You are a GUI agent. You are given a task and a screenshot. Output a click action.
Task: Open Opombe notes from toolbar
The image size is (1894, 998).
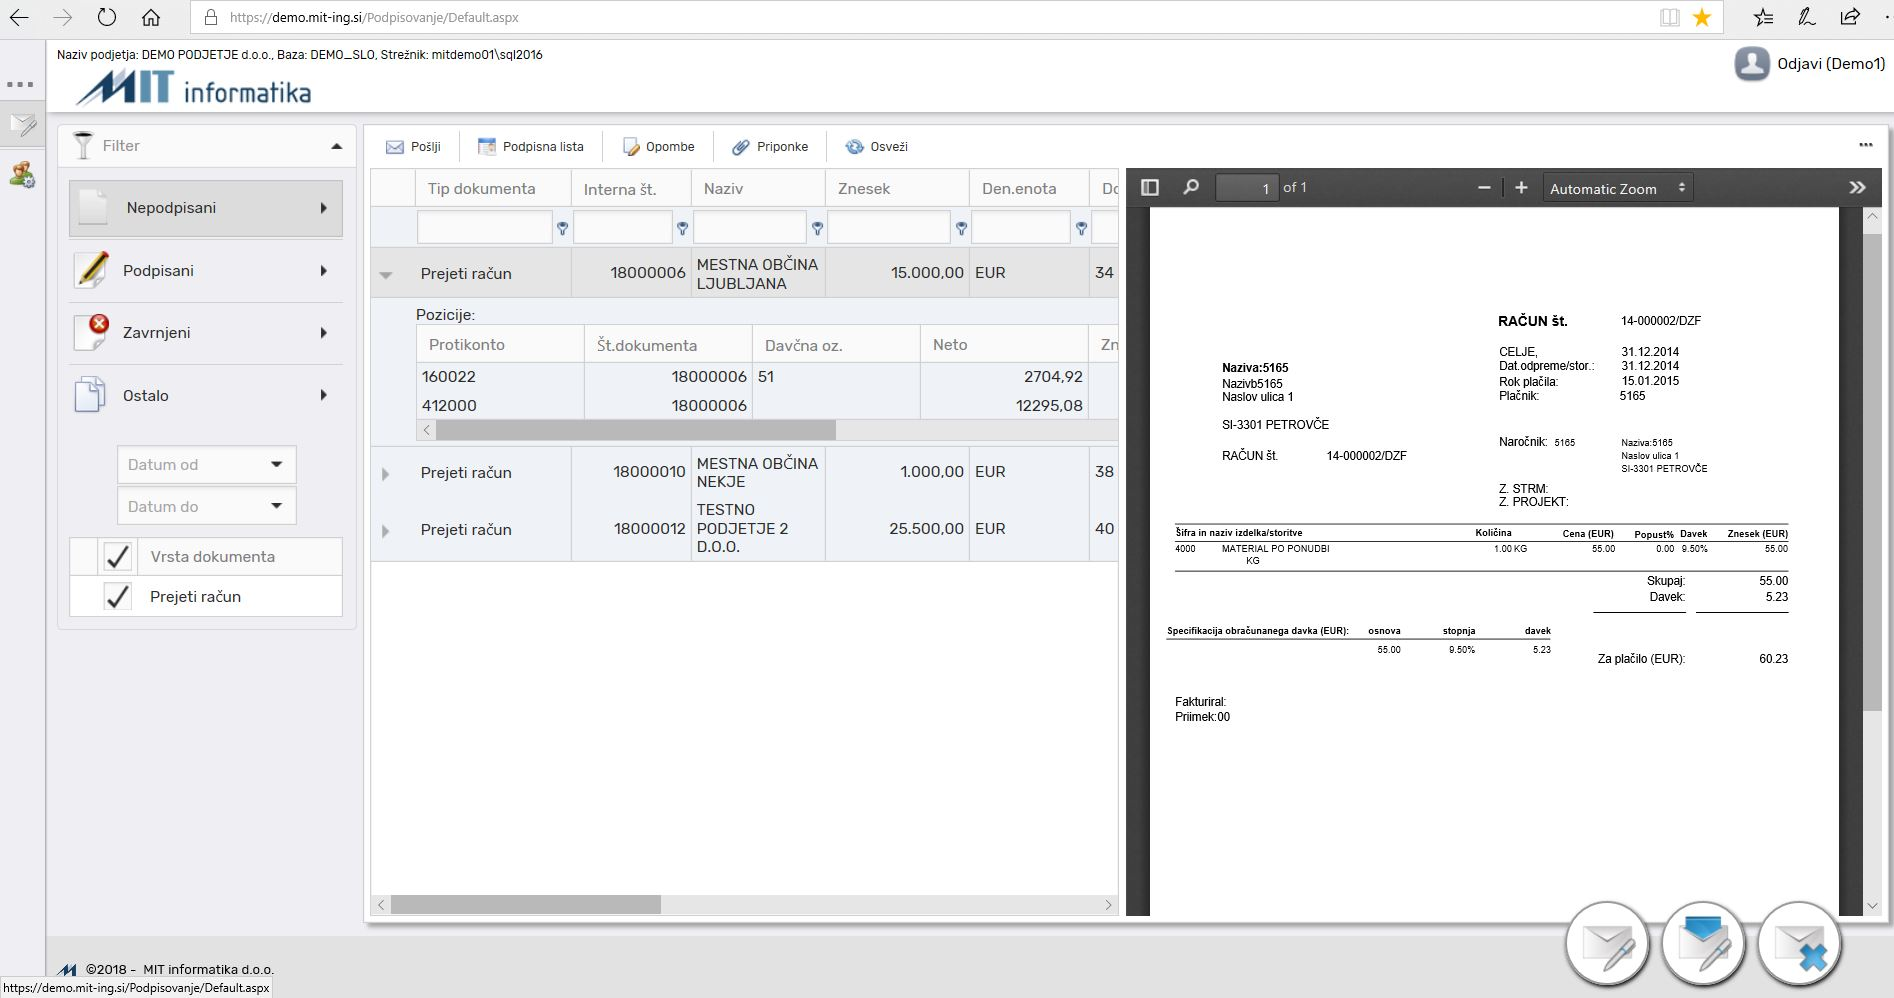[658, 147]
